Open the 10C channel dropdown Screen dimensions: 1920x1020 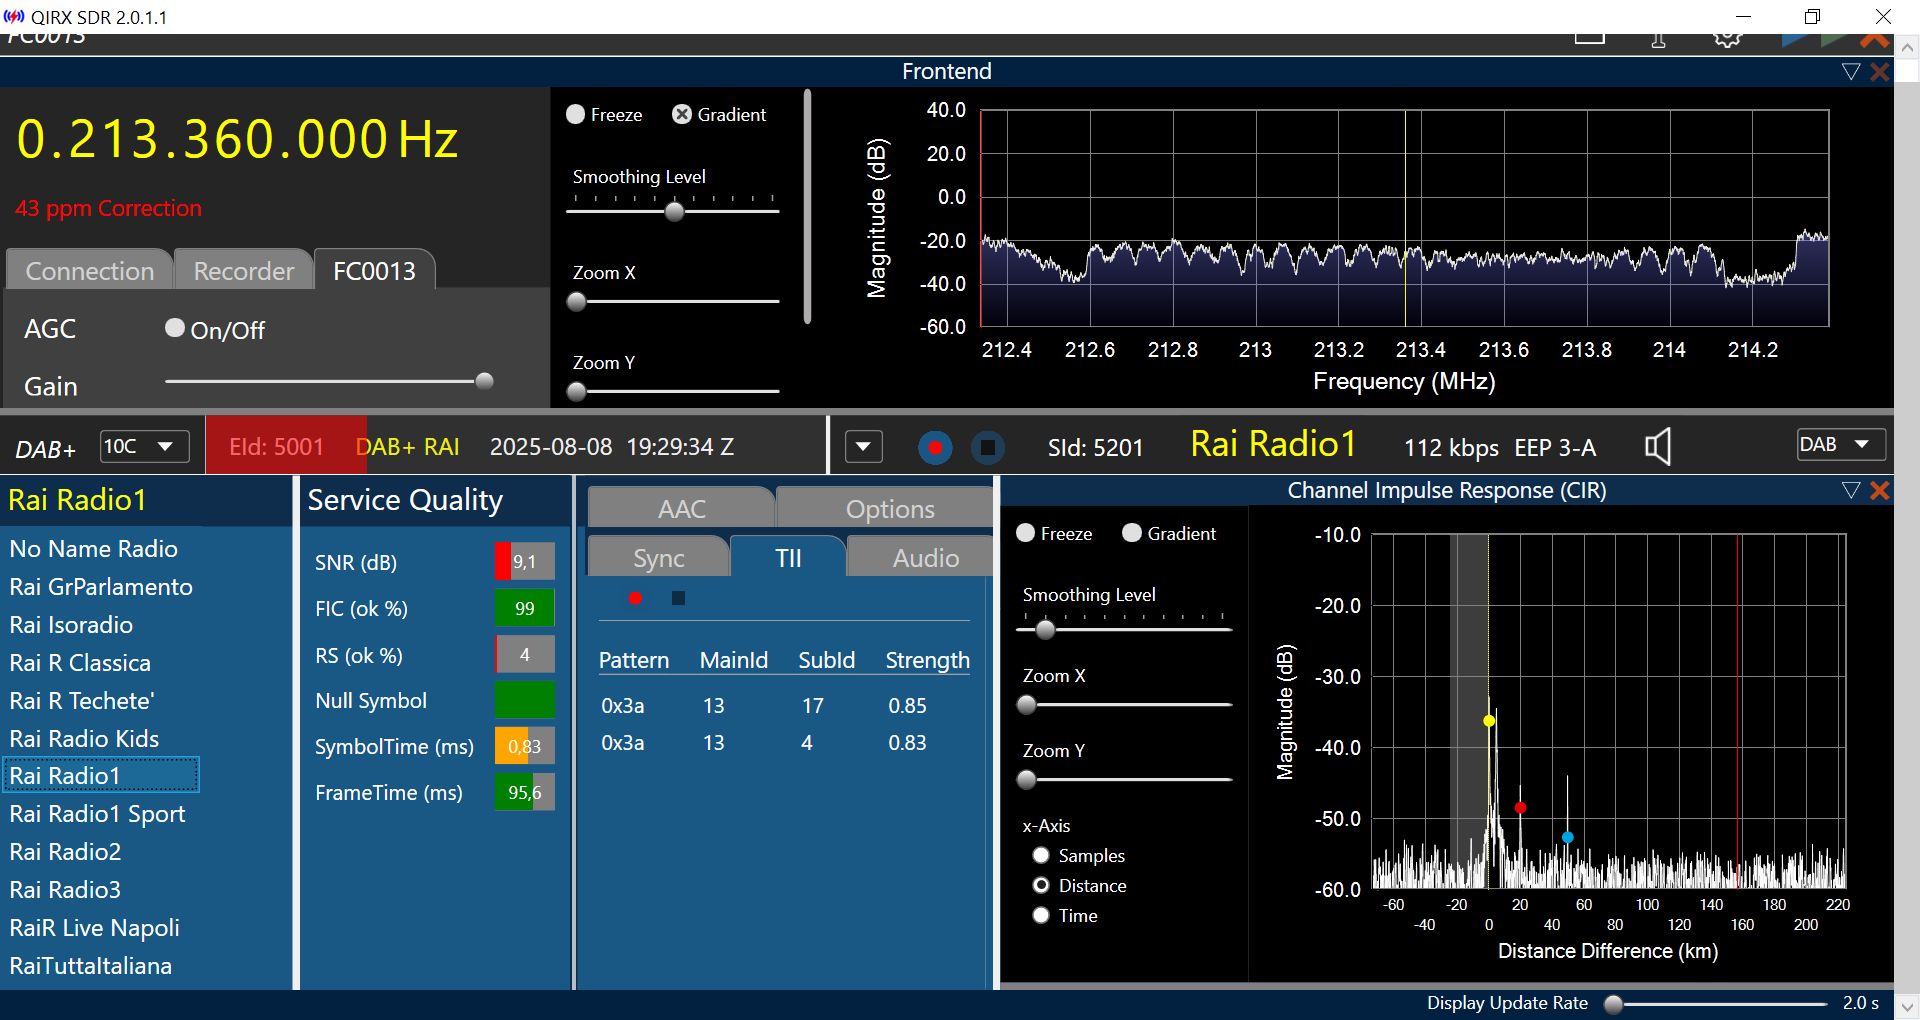pyautogui.click(x=144, y=446)
